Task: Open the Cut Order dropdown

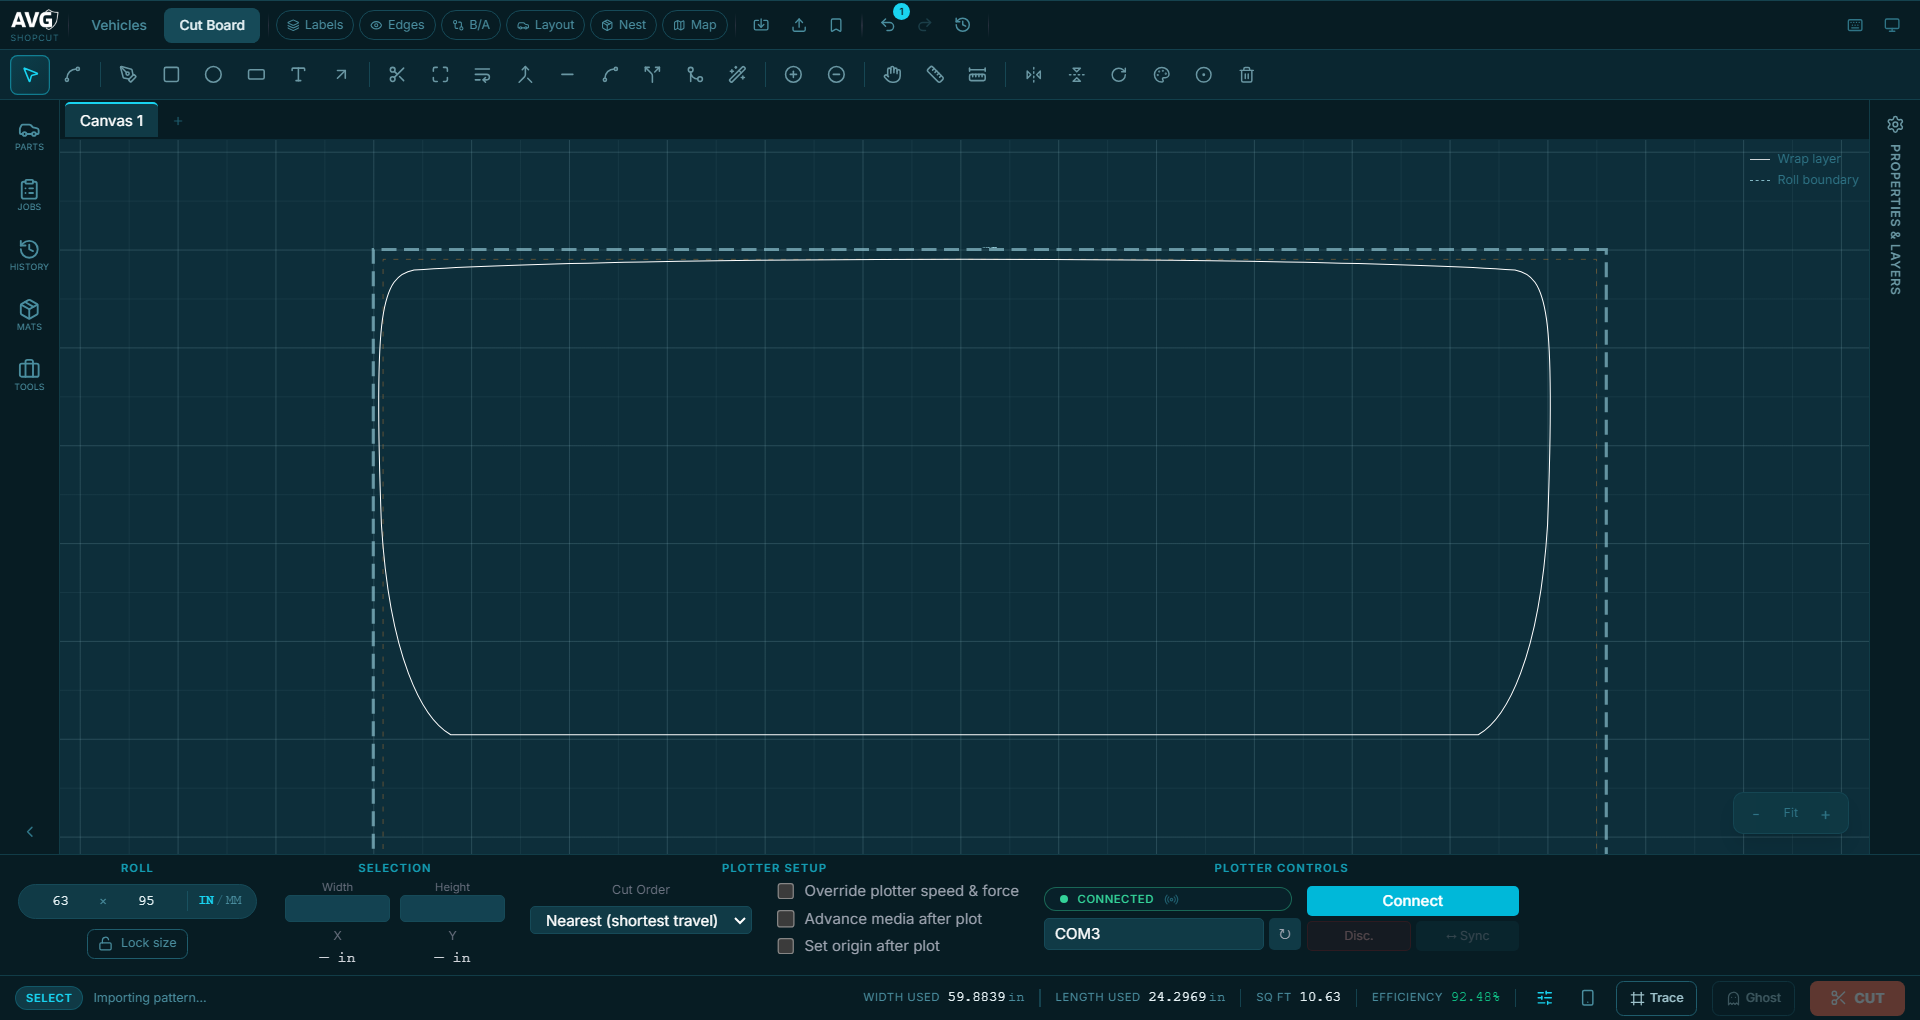Action: tap(641, 920)
